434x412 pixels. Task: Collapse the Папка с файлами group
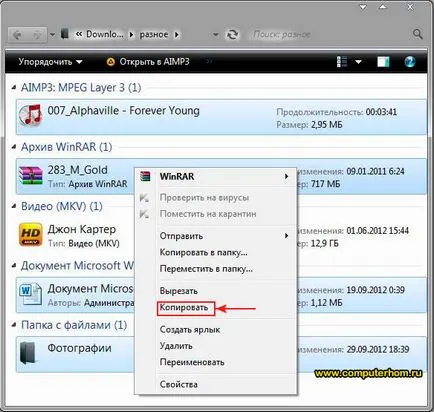pyautogui.click(x=14, y=325)
